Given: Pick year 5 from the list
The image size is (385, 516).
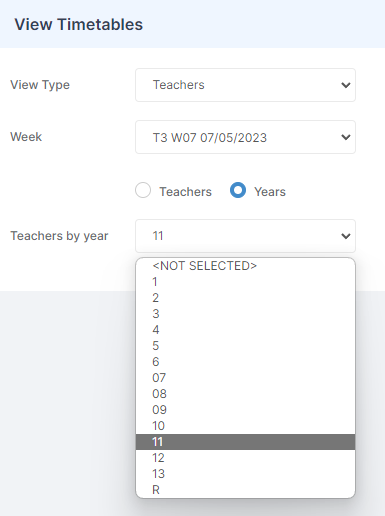Looking at the screenshot, I should (245, 346).
